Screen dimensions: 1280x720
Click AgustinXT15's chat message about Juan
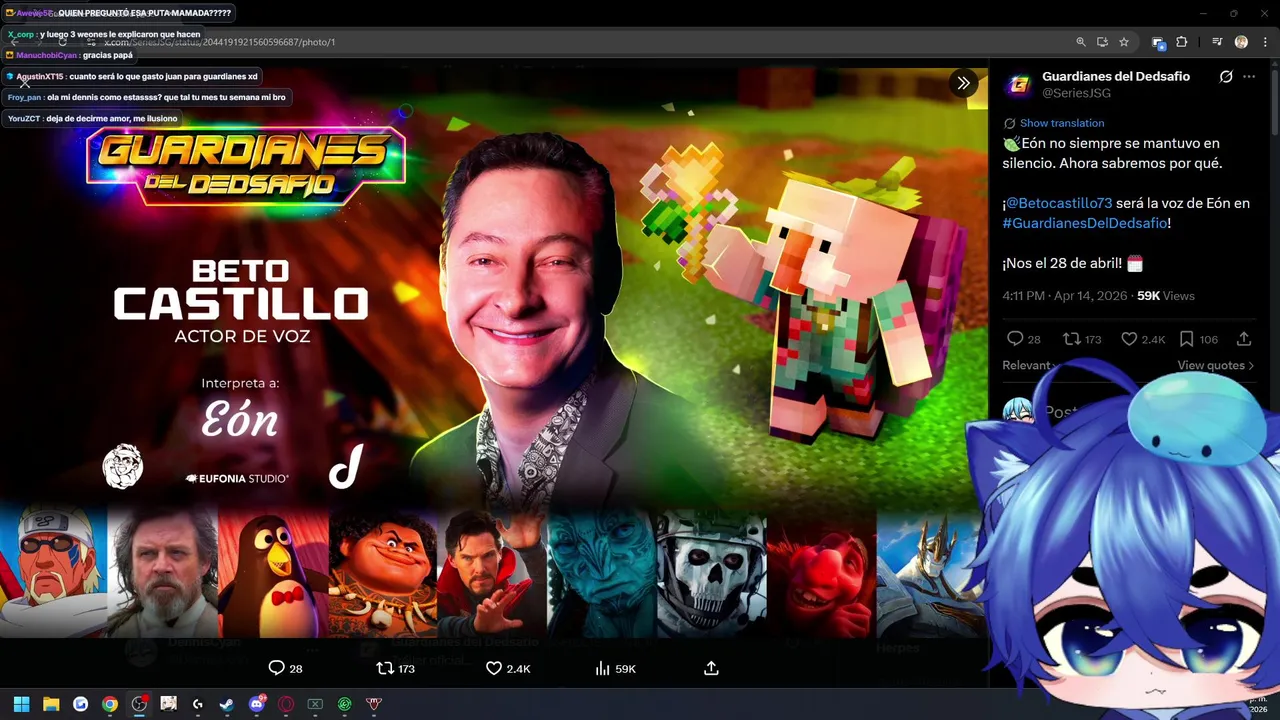point(132,76)
